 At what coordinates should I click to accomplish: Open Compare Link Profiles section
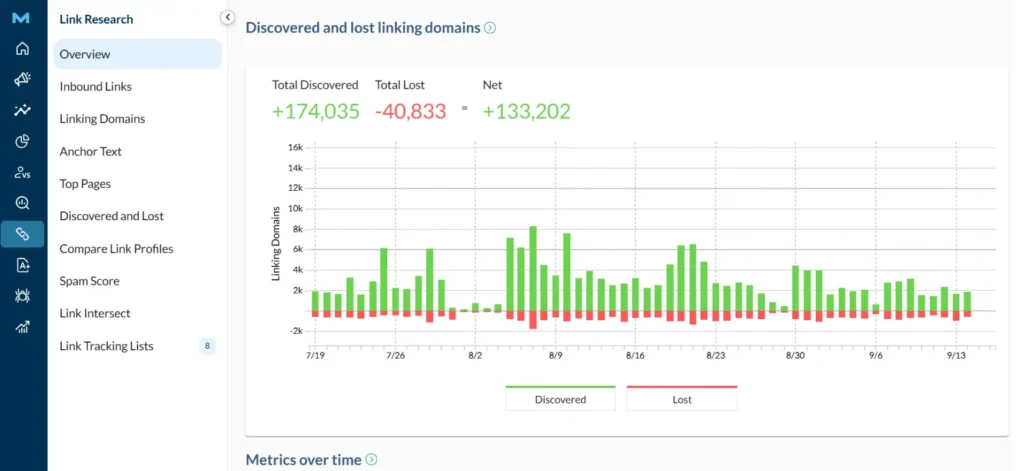[116, 249]
